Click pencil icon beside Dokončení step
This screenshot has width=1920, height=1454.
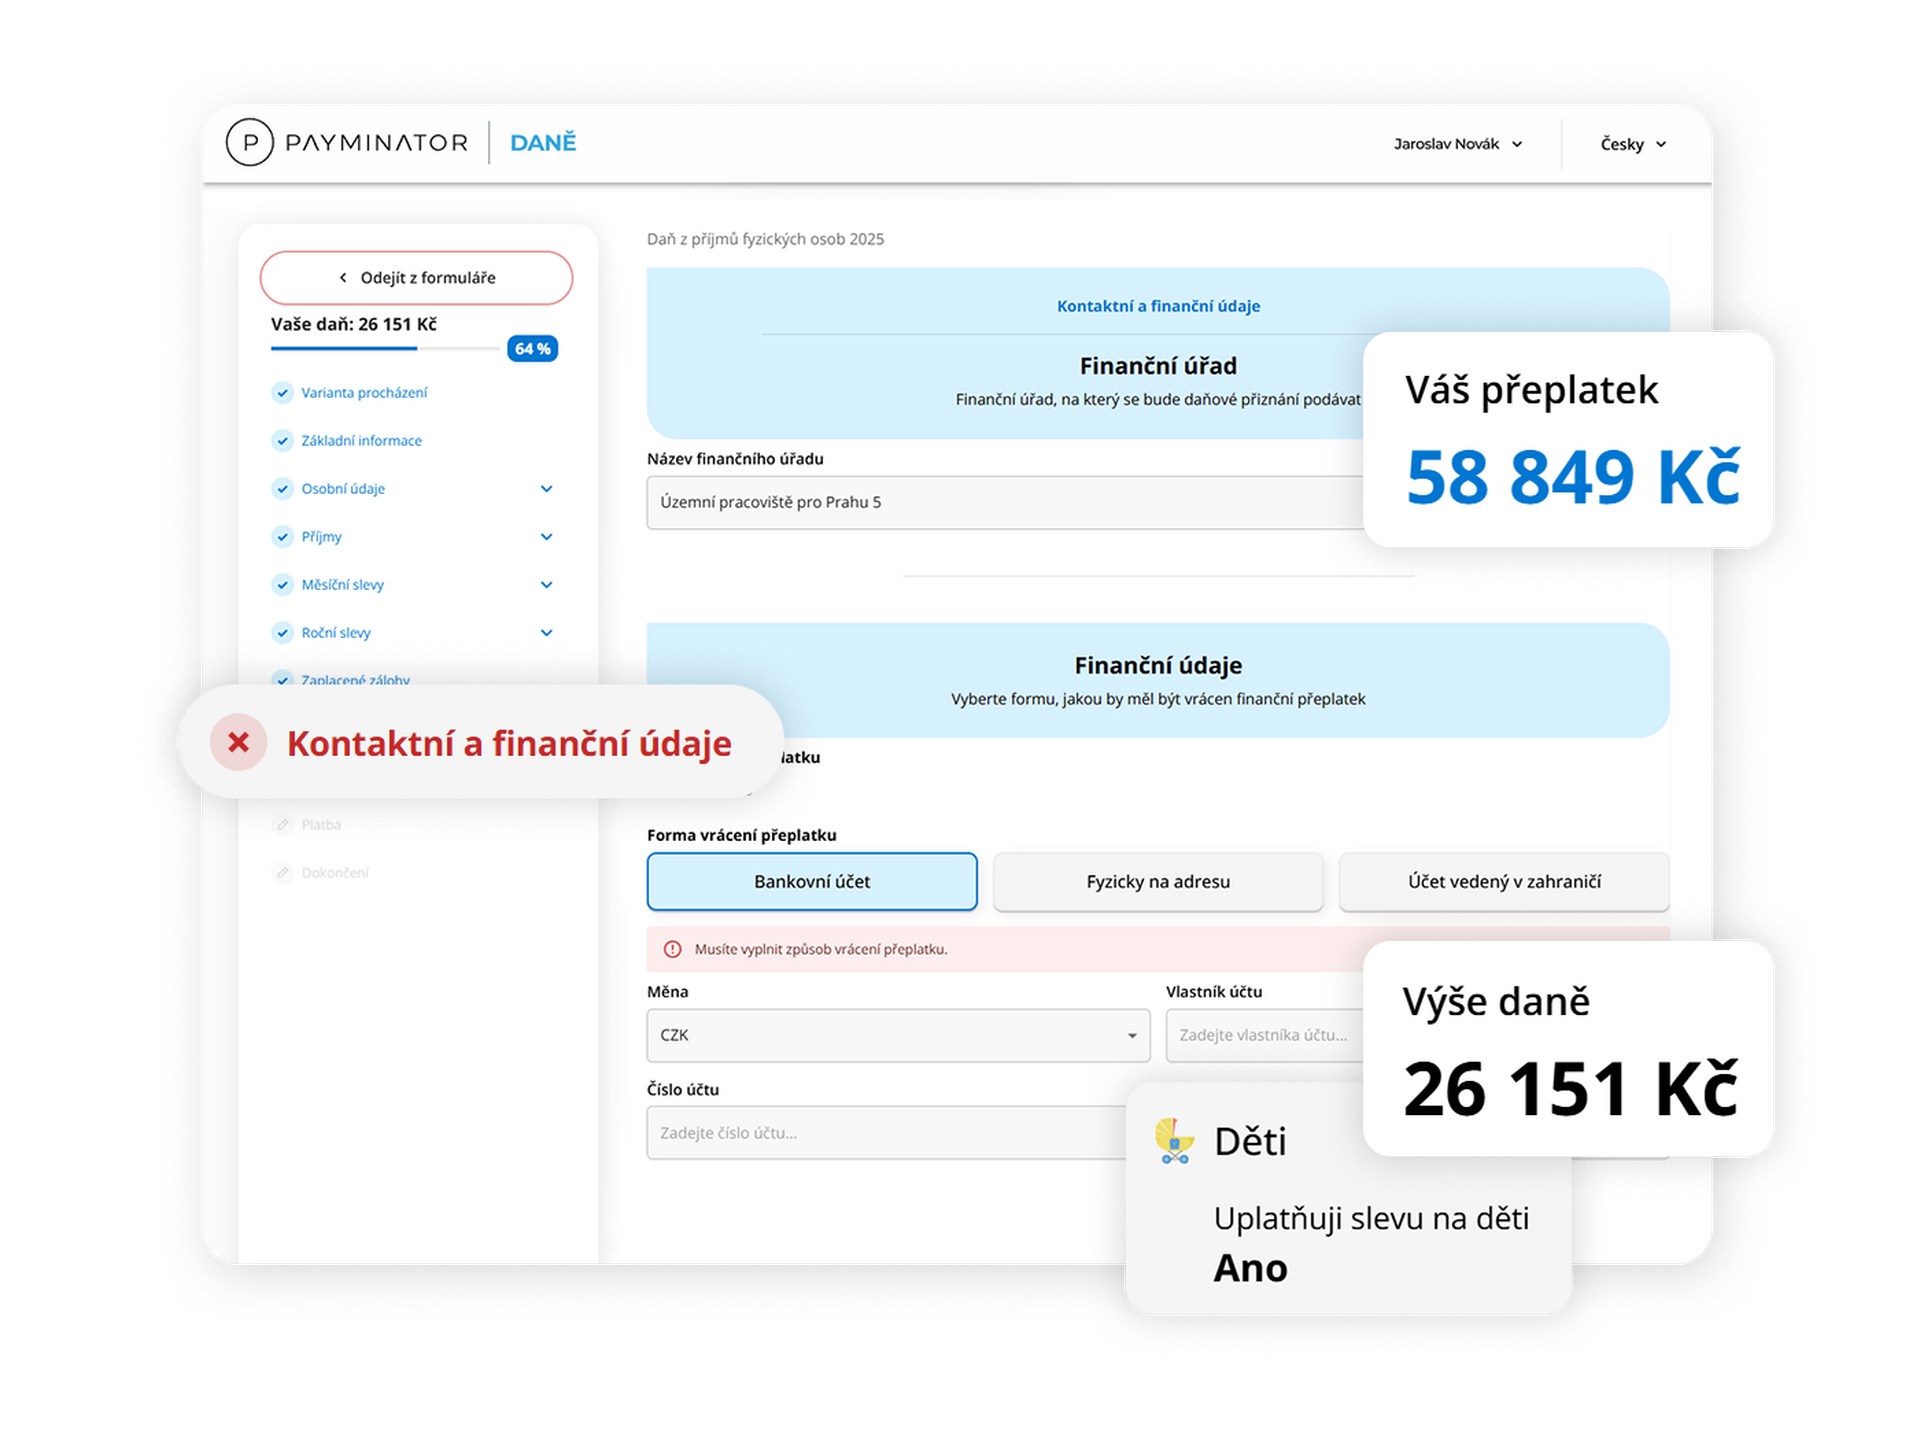click(283, 872)
